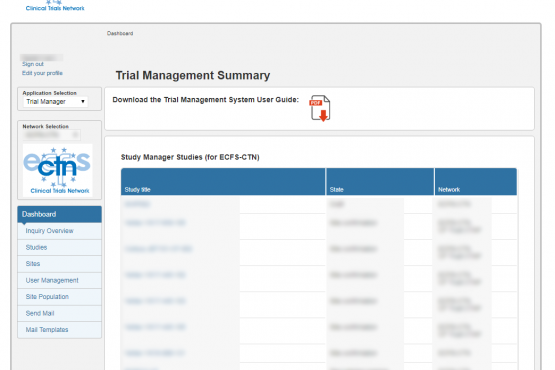Open the blurred Network Selection dropdown

(x=52, y=135)
